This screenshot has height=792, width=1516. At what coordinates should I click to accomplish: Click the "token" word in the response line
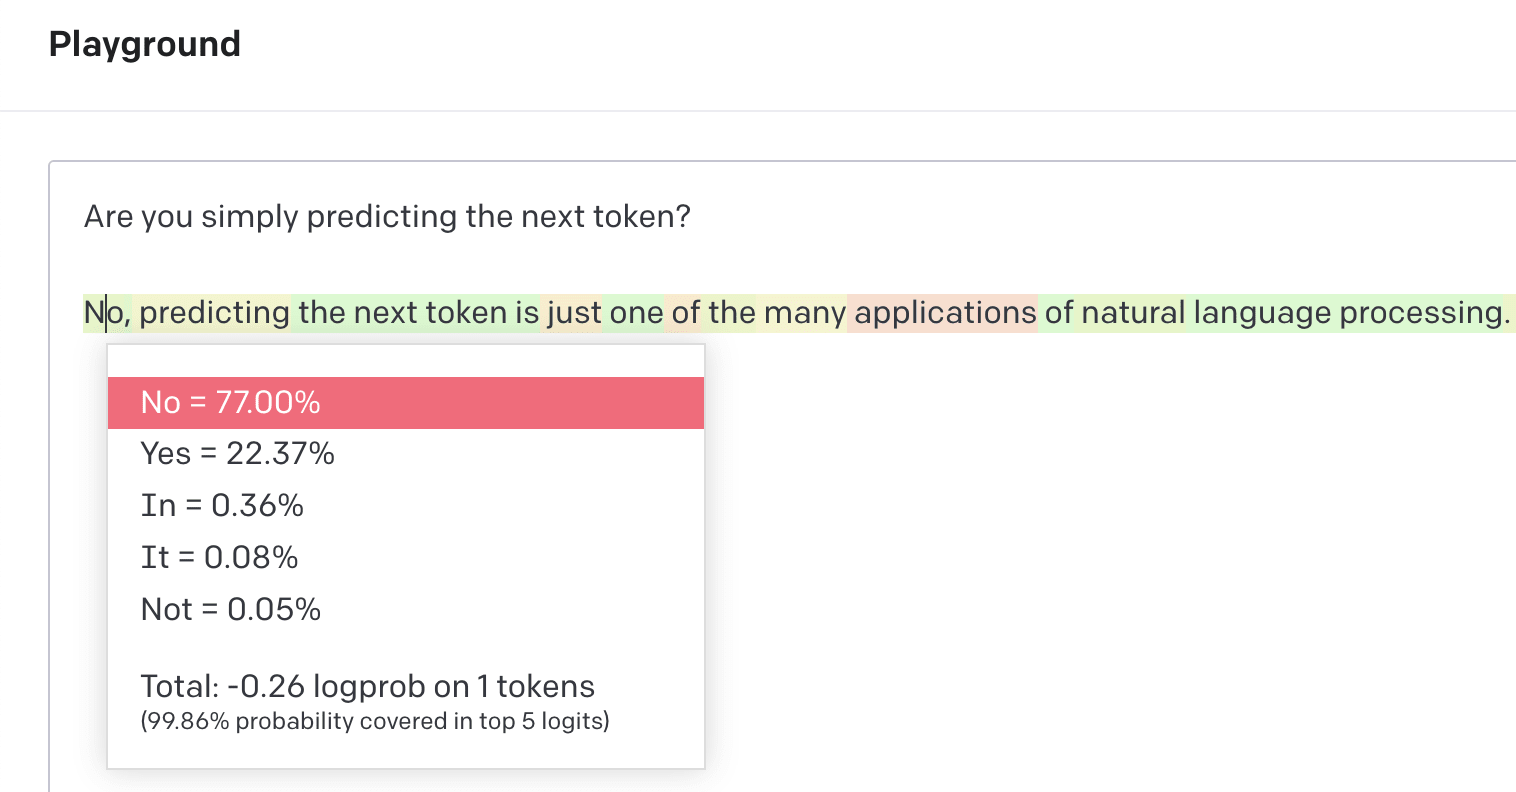pos(465,313)
